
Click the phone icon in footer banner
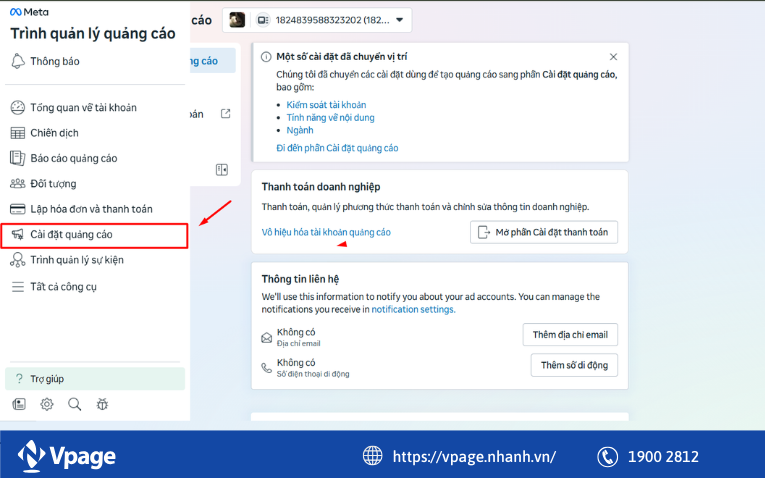coord(607,457)
